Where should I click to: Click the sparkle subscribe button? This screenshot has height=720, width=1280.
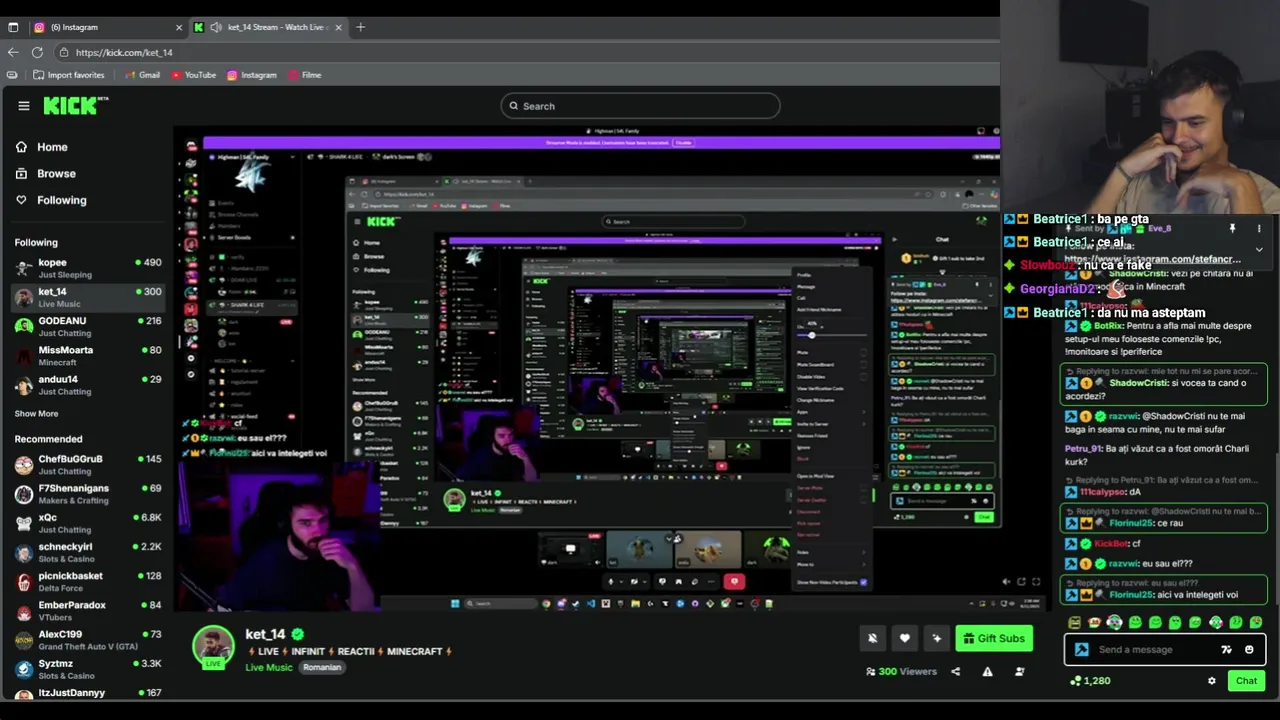[937, 638]
